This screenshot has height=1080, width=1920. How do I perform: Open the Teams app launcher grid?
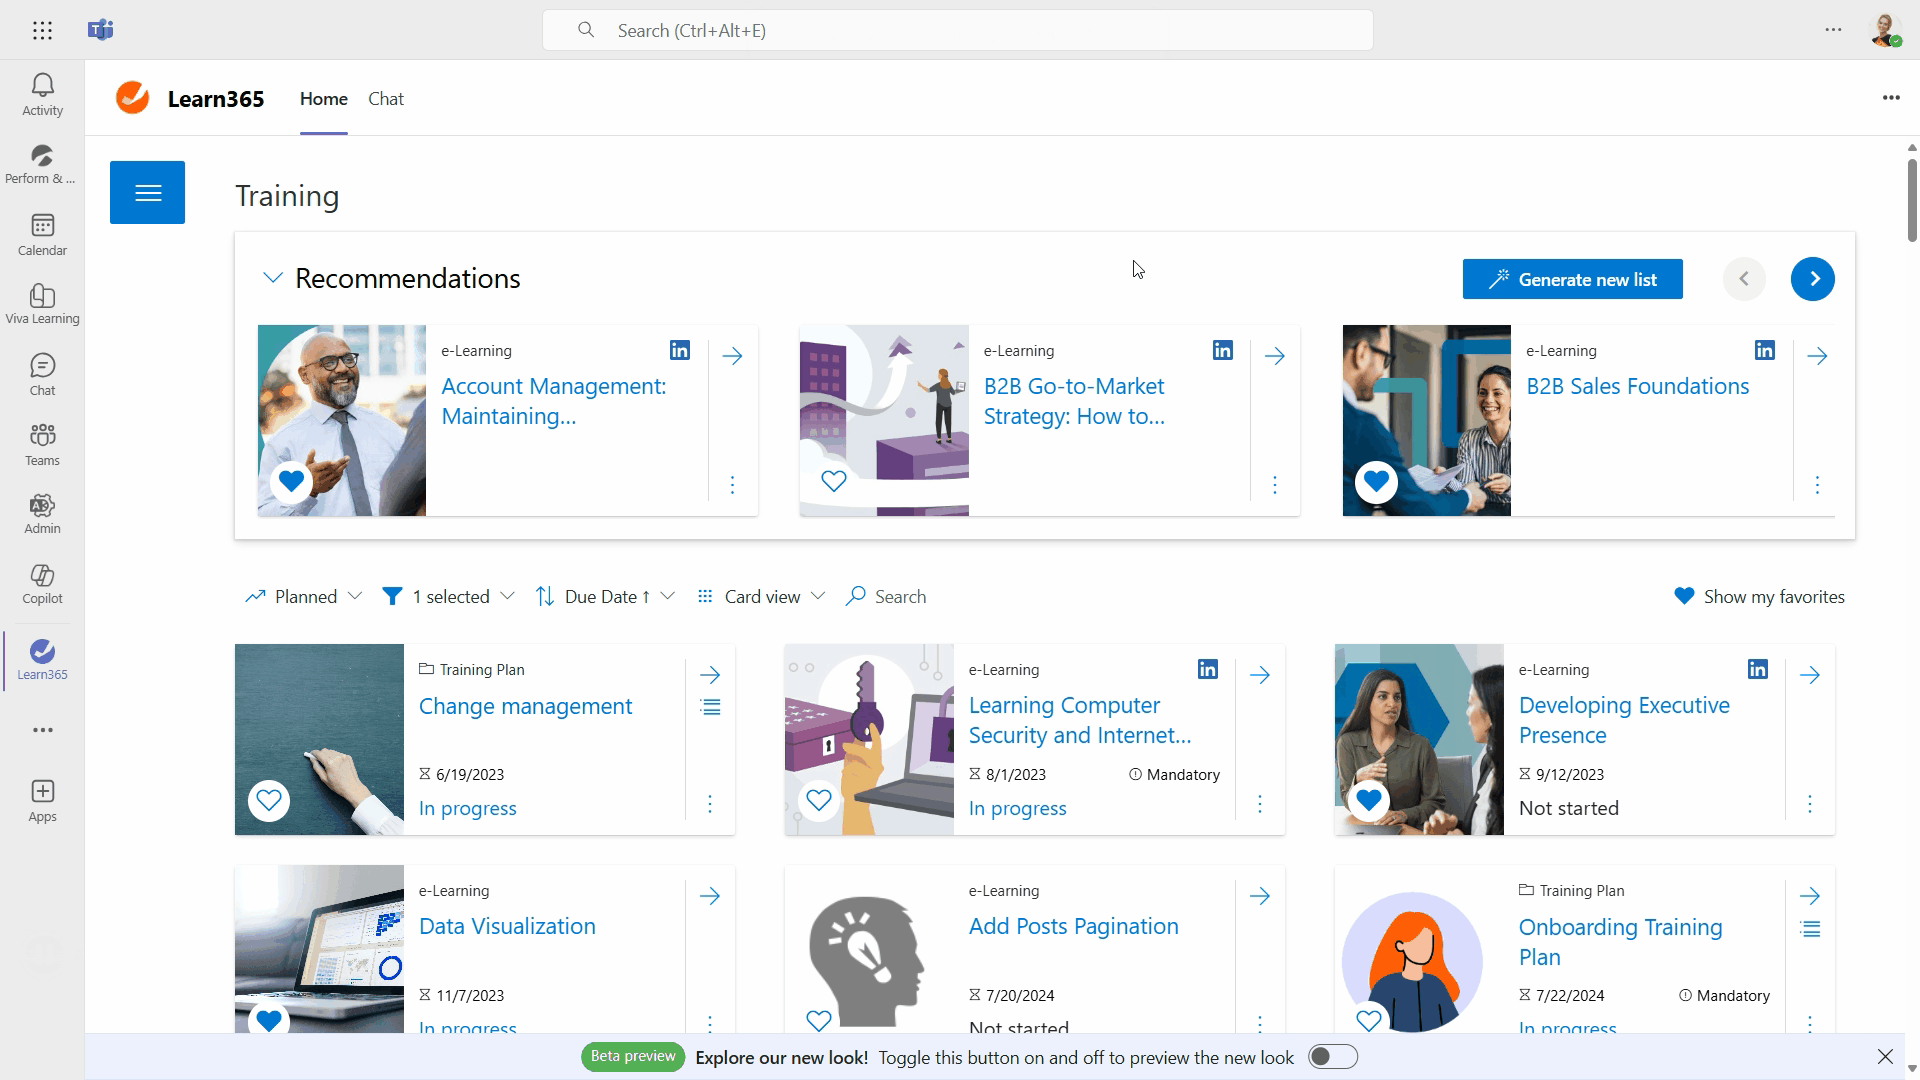[x=42, y=30]
